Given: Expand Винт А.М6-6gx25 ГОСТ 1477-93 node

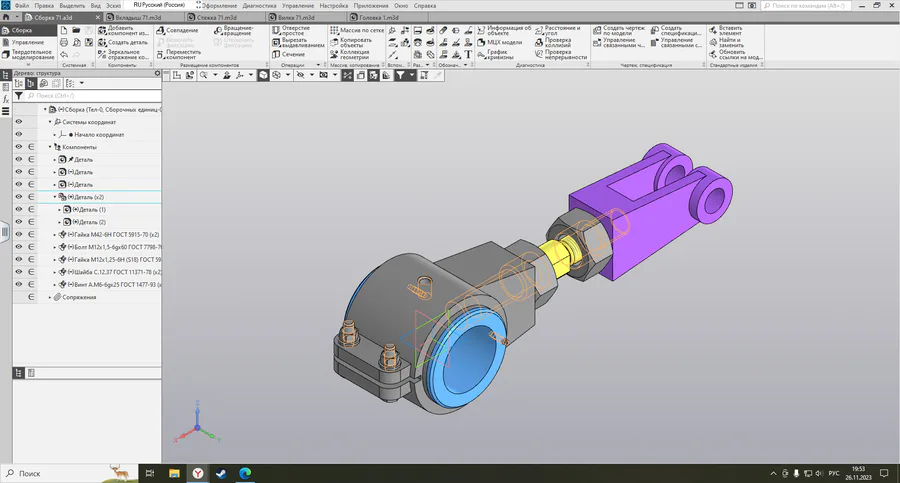Looking at the screenshot, I should pos(55,284).
